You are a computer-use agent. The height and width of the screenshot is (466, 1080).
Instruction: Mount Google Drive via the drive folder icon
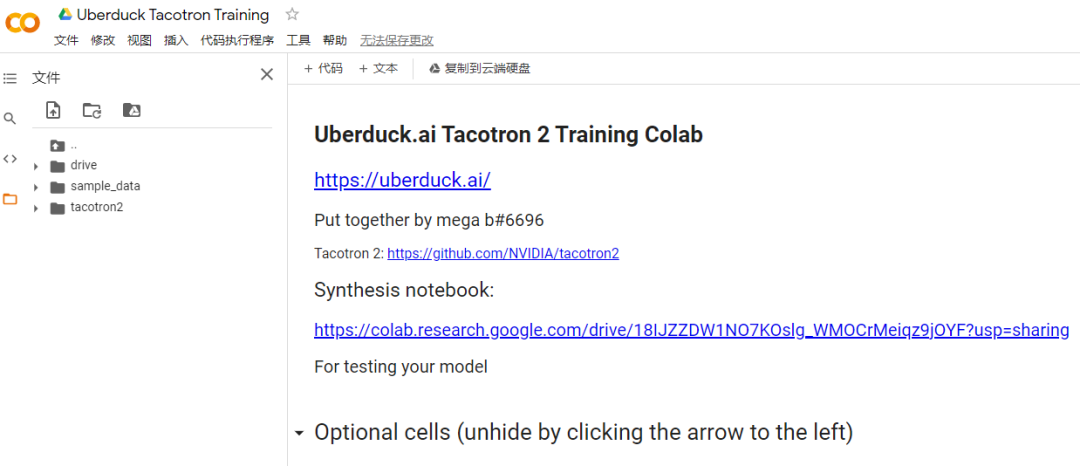[132, 110]
